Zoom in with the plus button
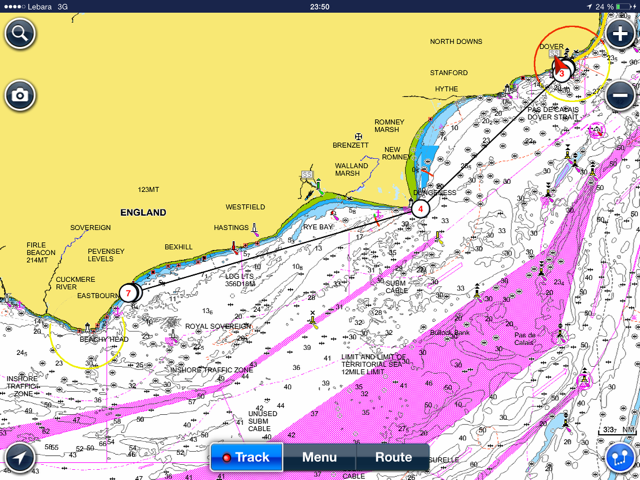 point(620,33)
